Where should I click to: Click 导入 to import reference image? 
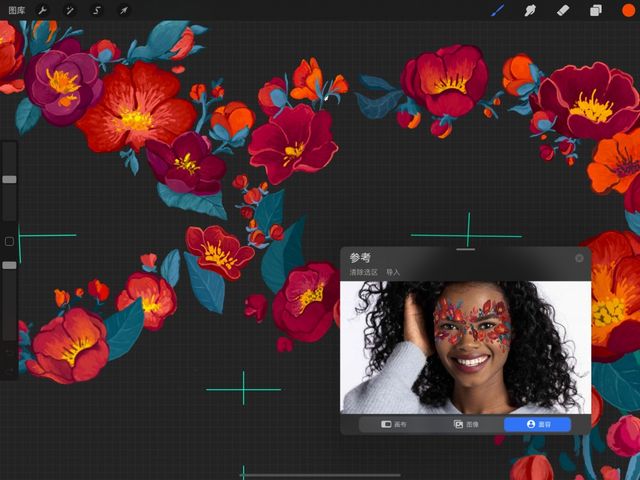click(393, 272)
